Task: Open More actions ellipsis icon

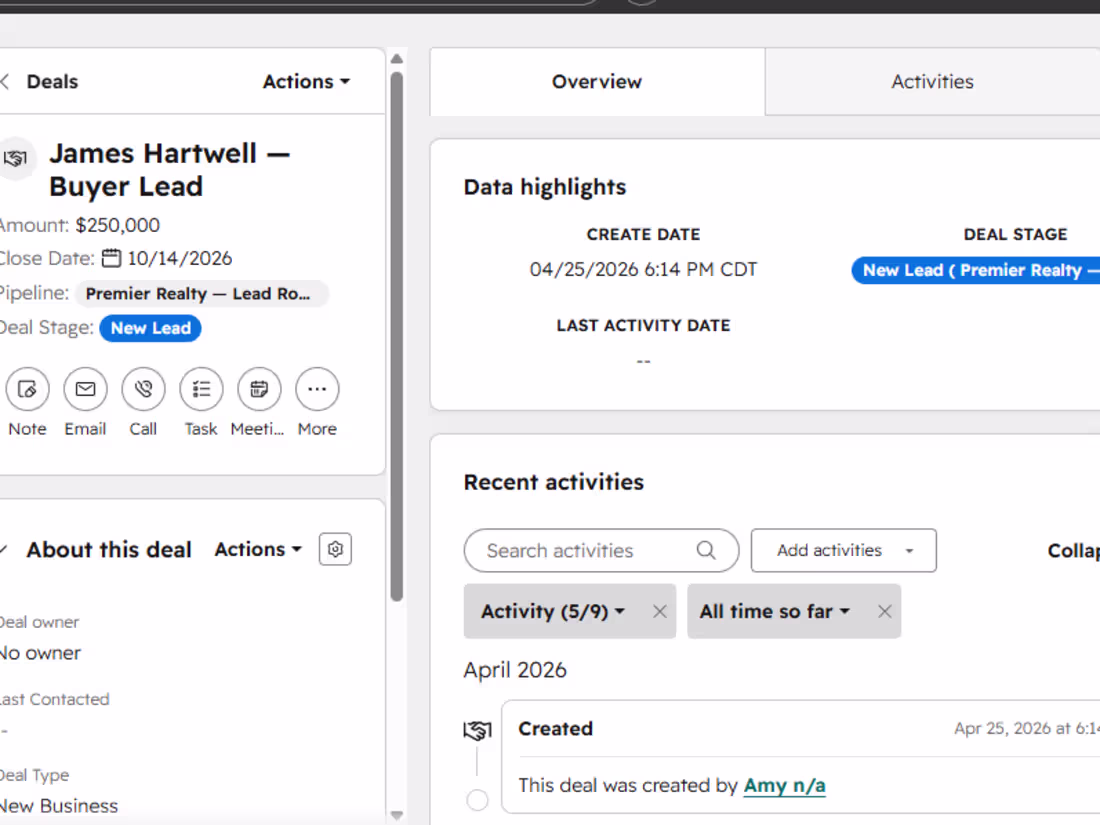Action: point(317,389)
